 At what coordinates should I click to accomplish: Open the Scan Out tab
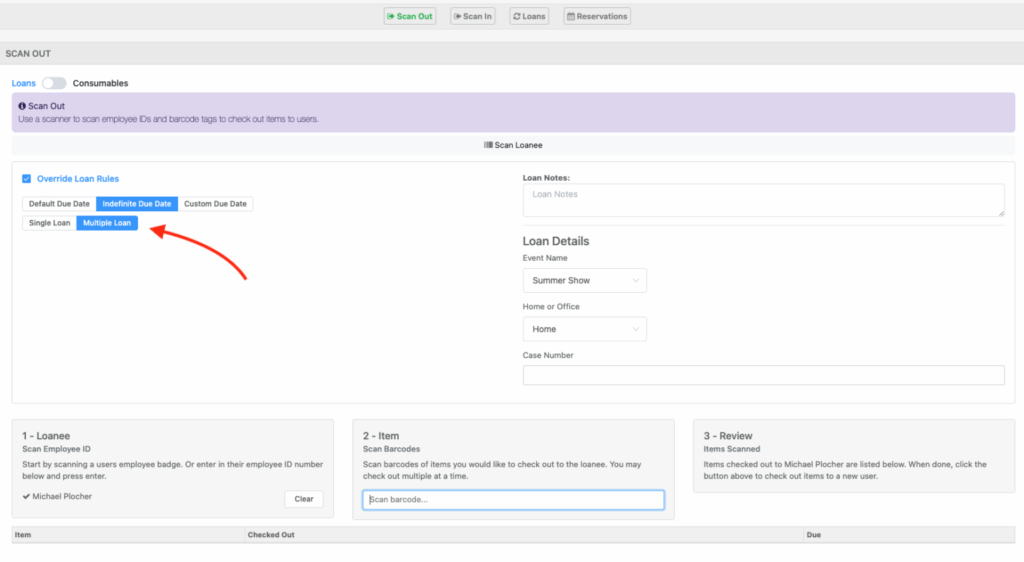click(x=409, y=16)
